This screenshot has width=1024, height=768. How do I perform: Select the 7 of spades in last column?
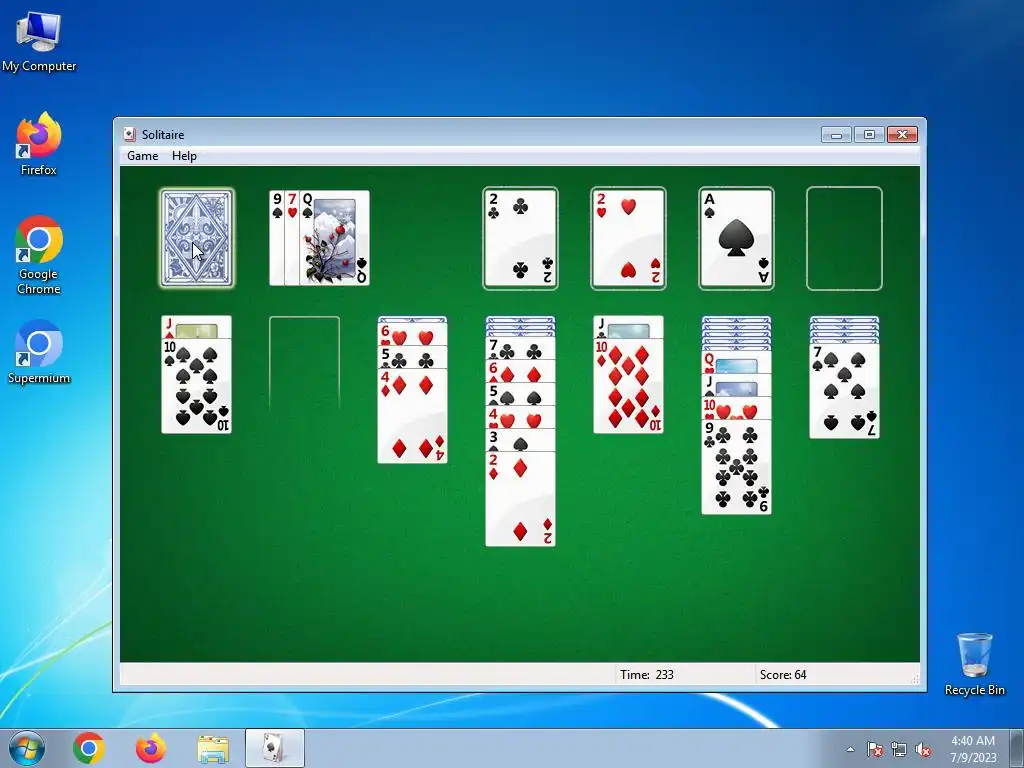[x=844, y=391]
